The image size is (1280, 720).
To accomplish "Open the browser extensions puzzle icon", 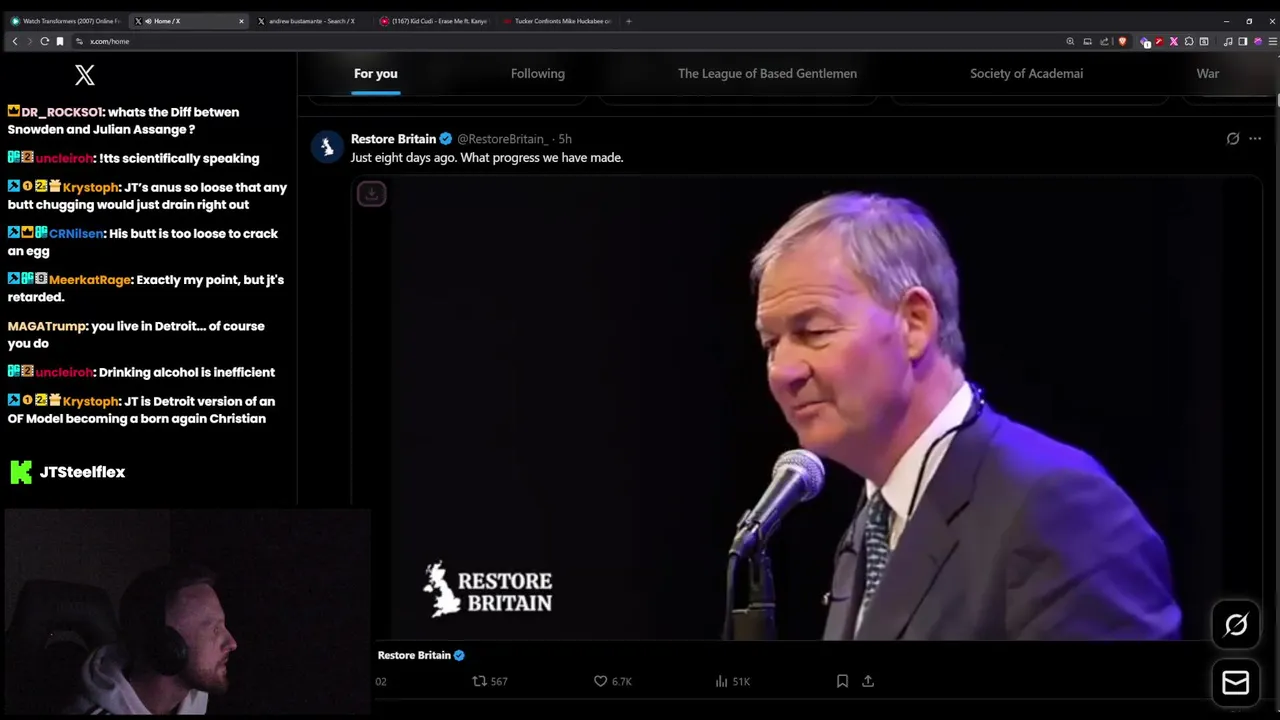I will (x=1189, y=41).
